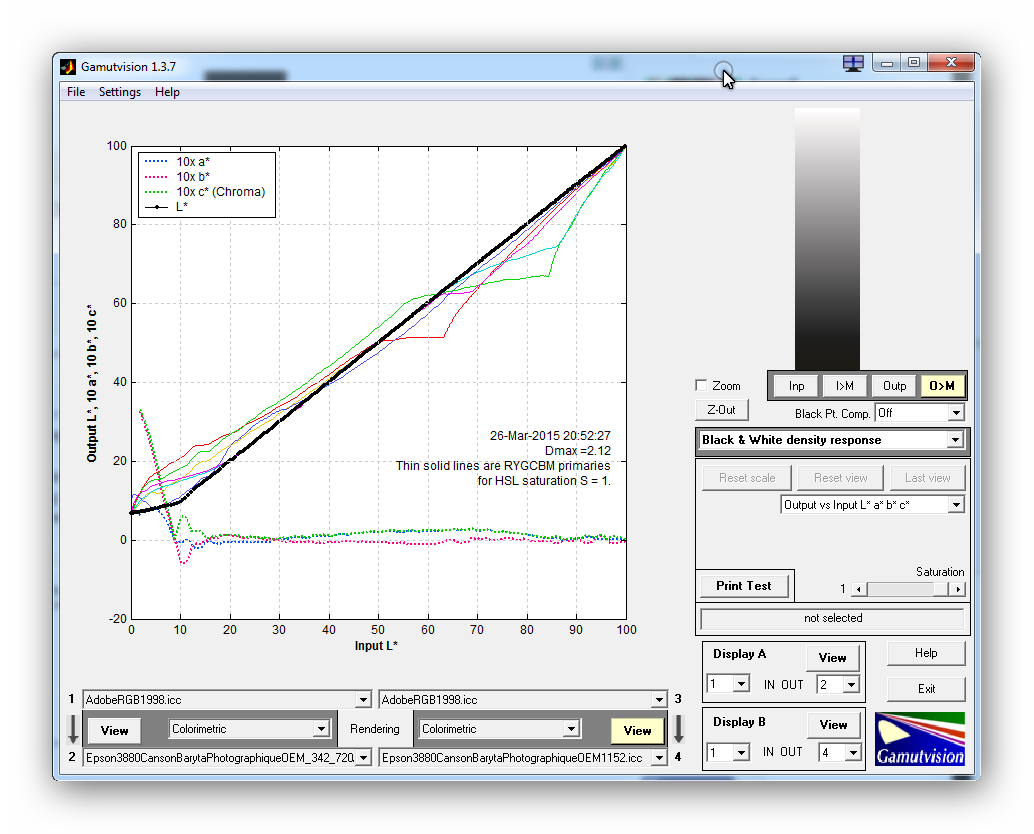Click the right down arrow beside profile 3
The image size is (1034, 834).
click(678, 729)
